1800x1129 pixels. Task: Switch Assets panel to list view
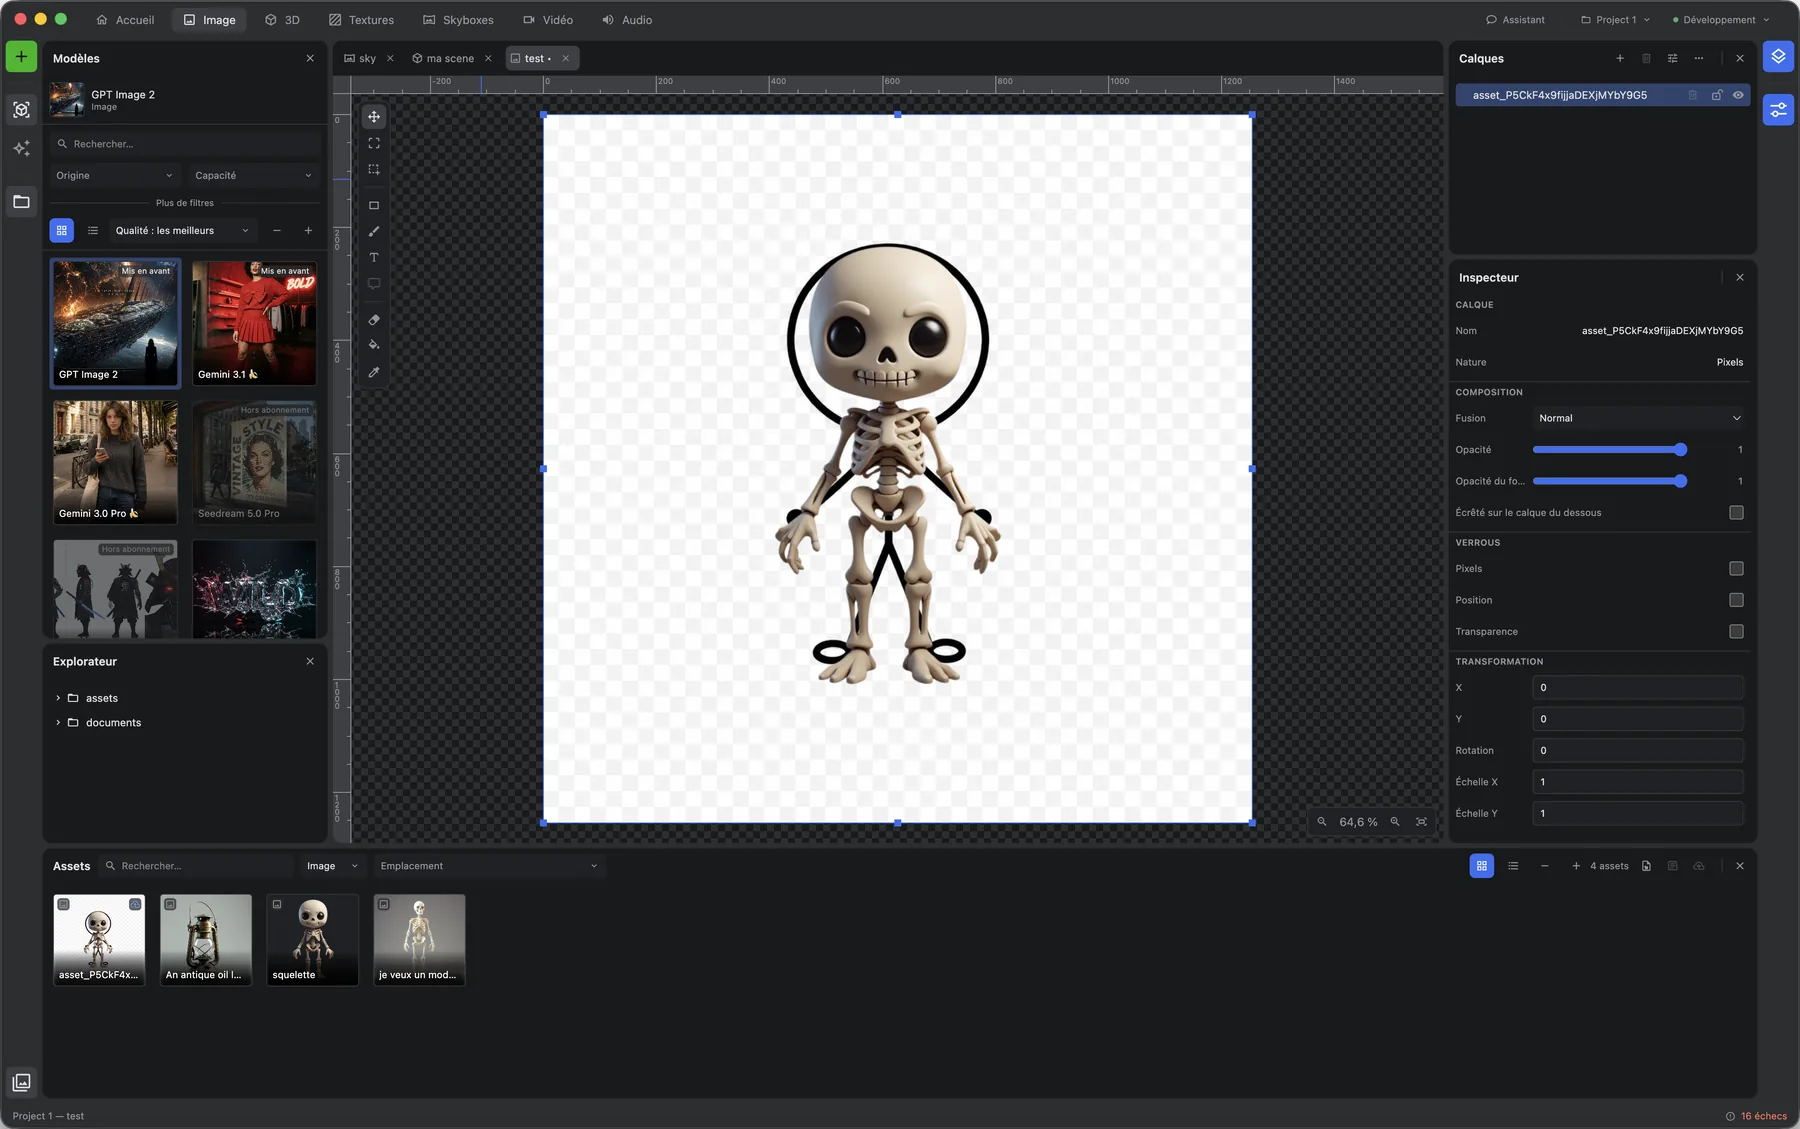1513,866
